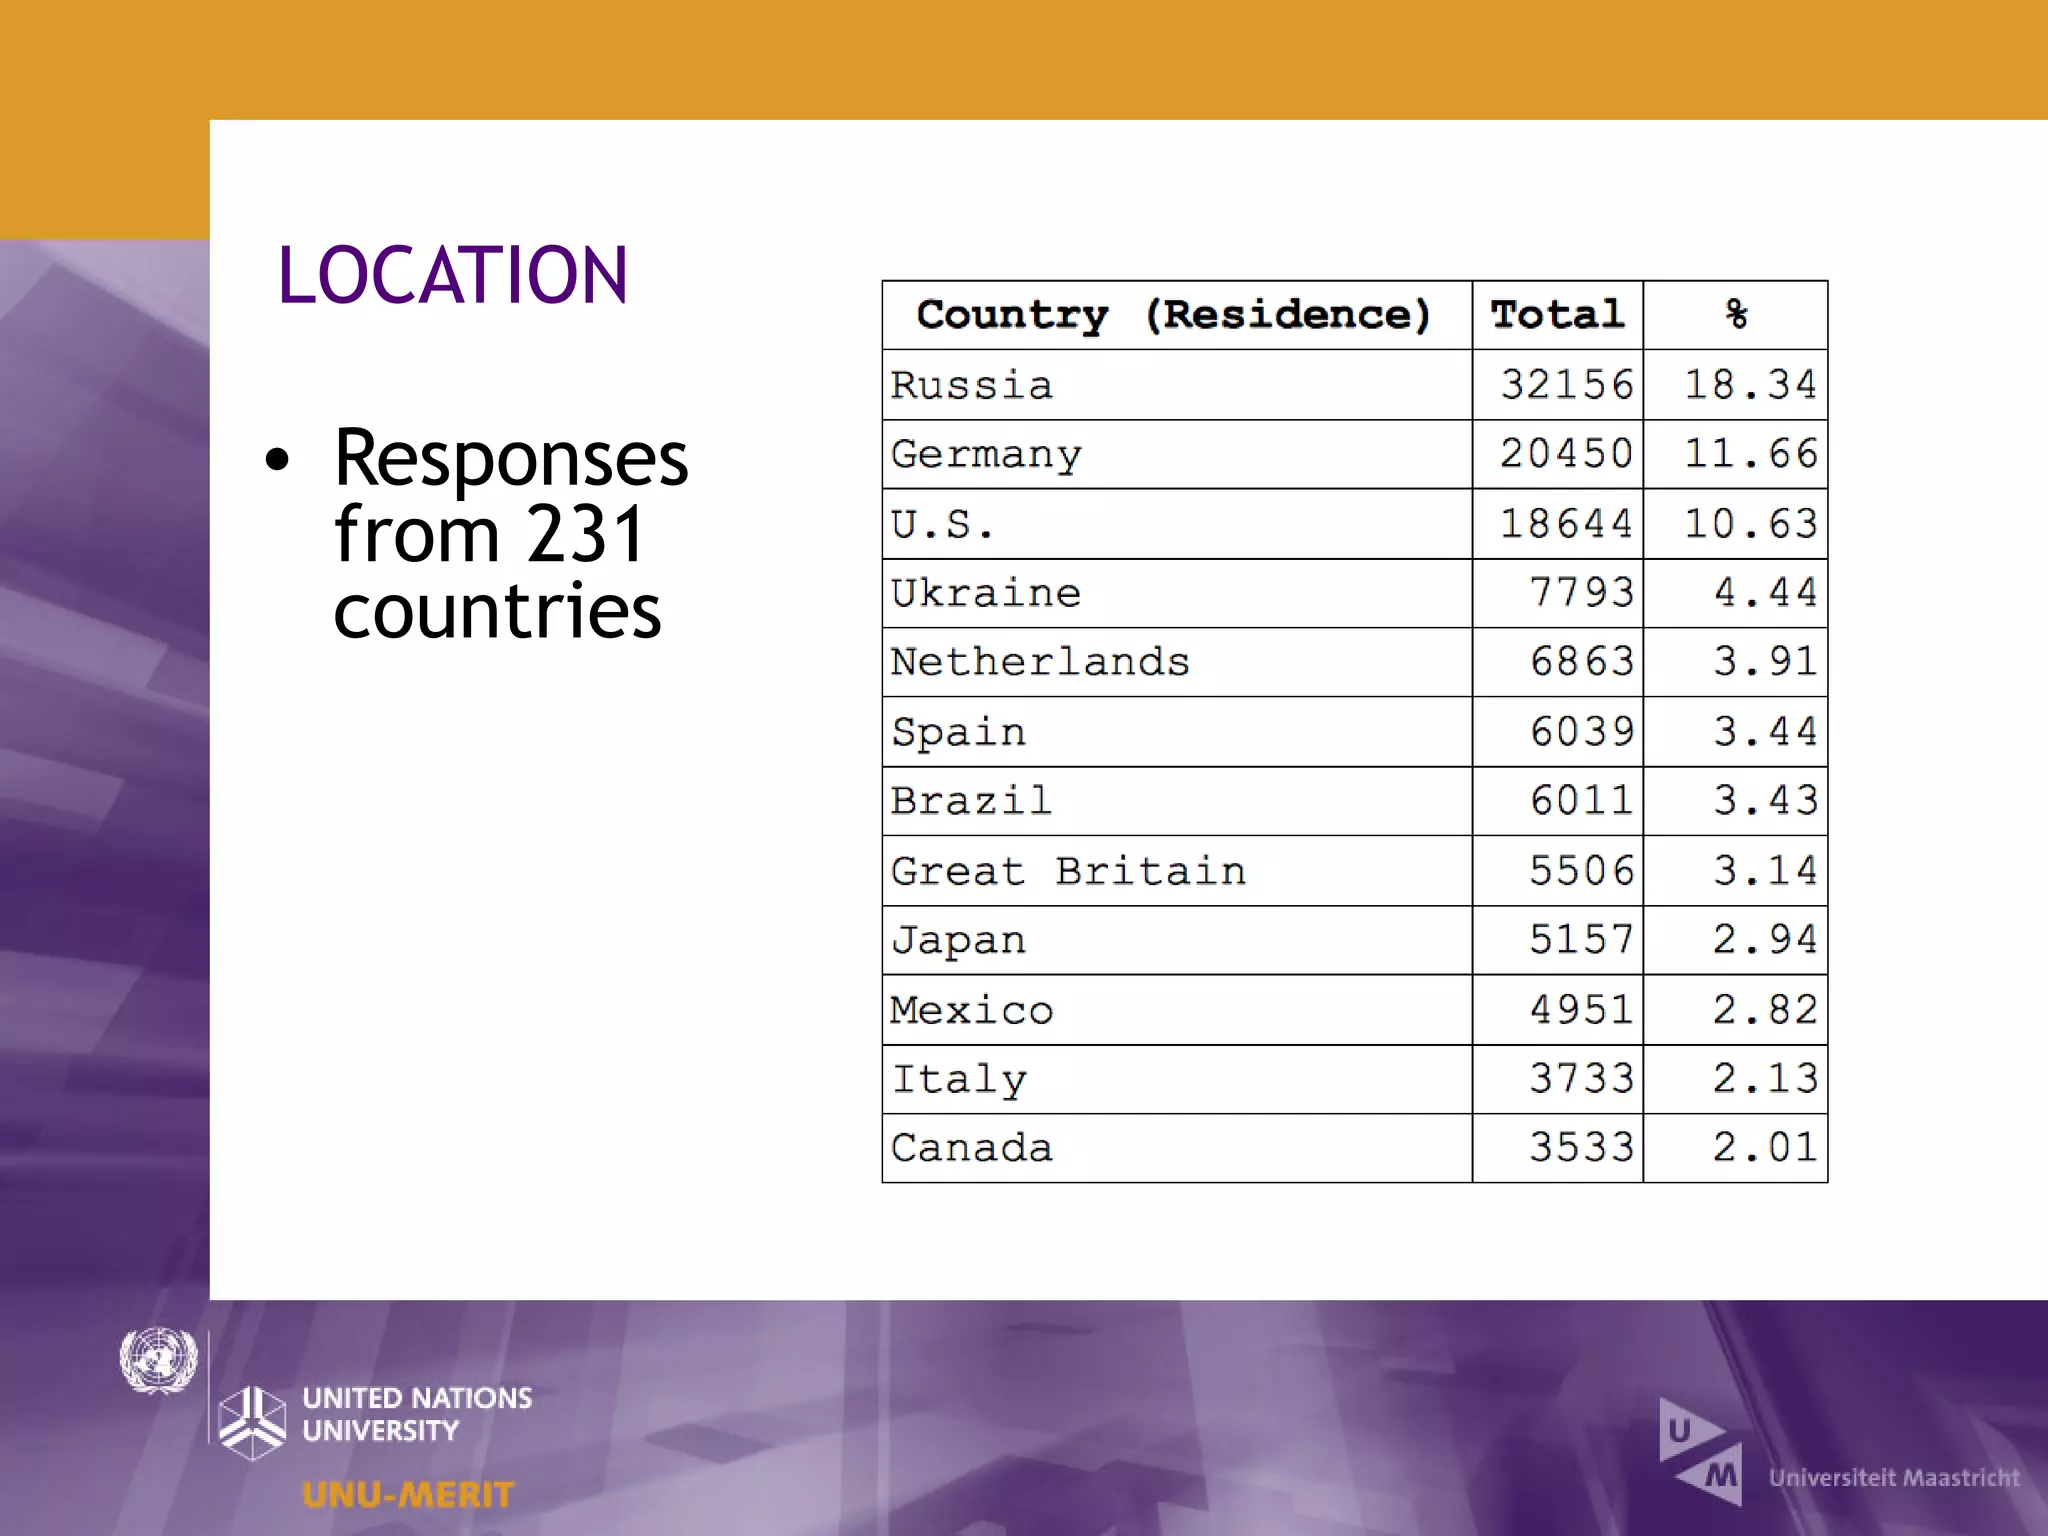Select the Spain country cell

click(1176, 732)
